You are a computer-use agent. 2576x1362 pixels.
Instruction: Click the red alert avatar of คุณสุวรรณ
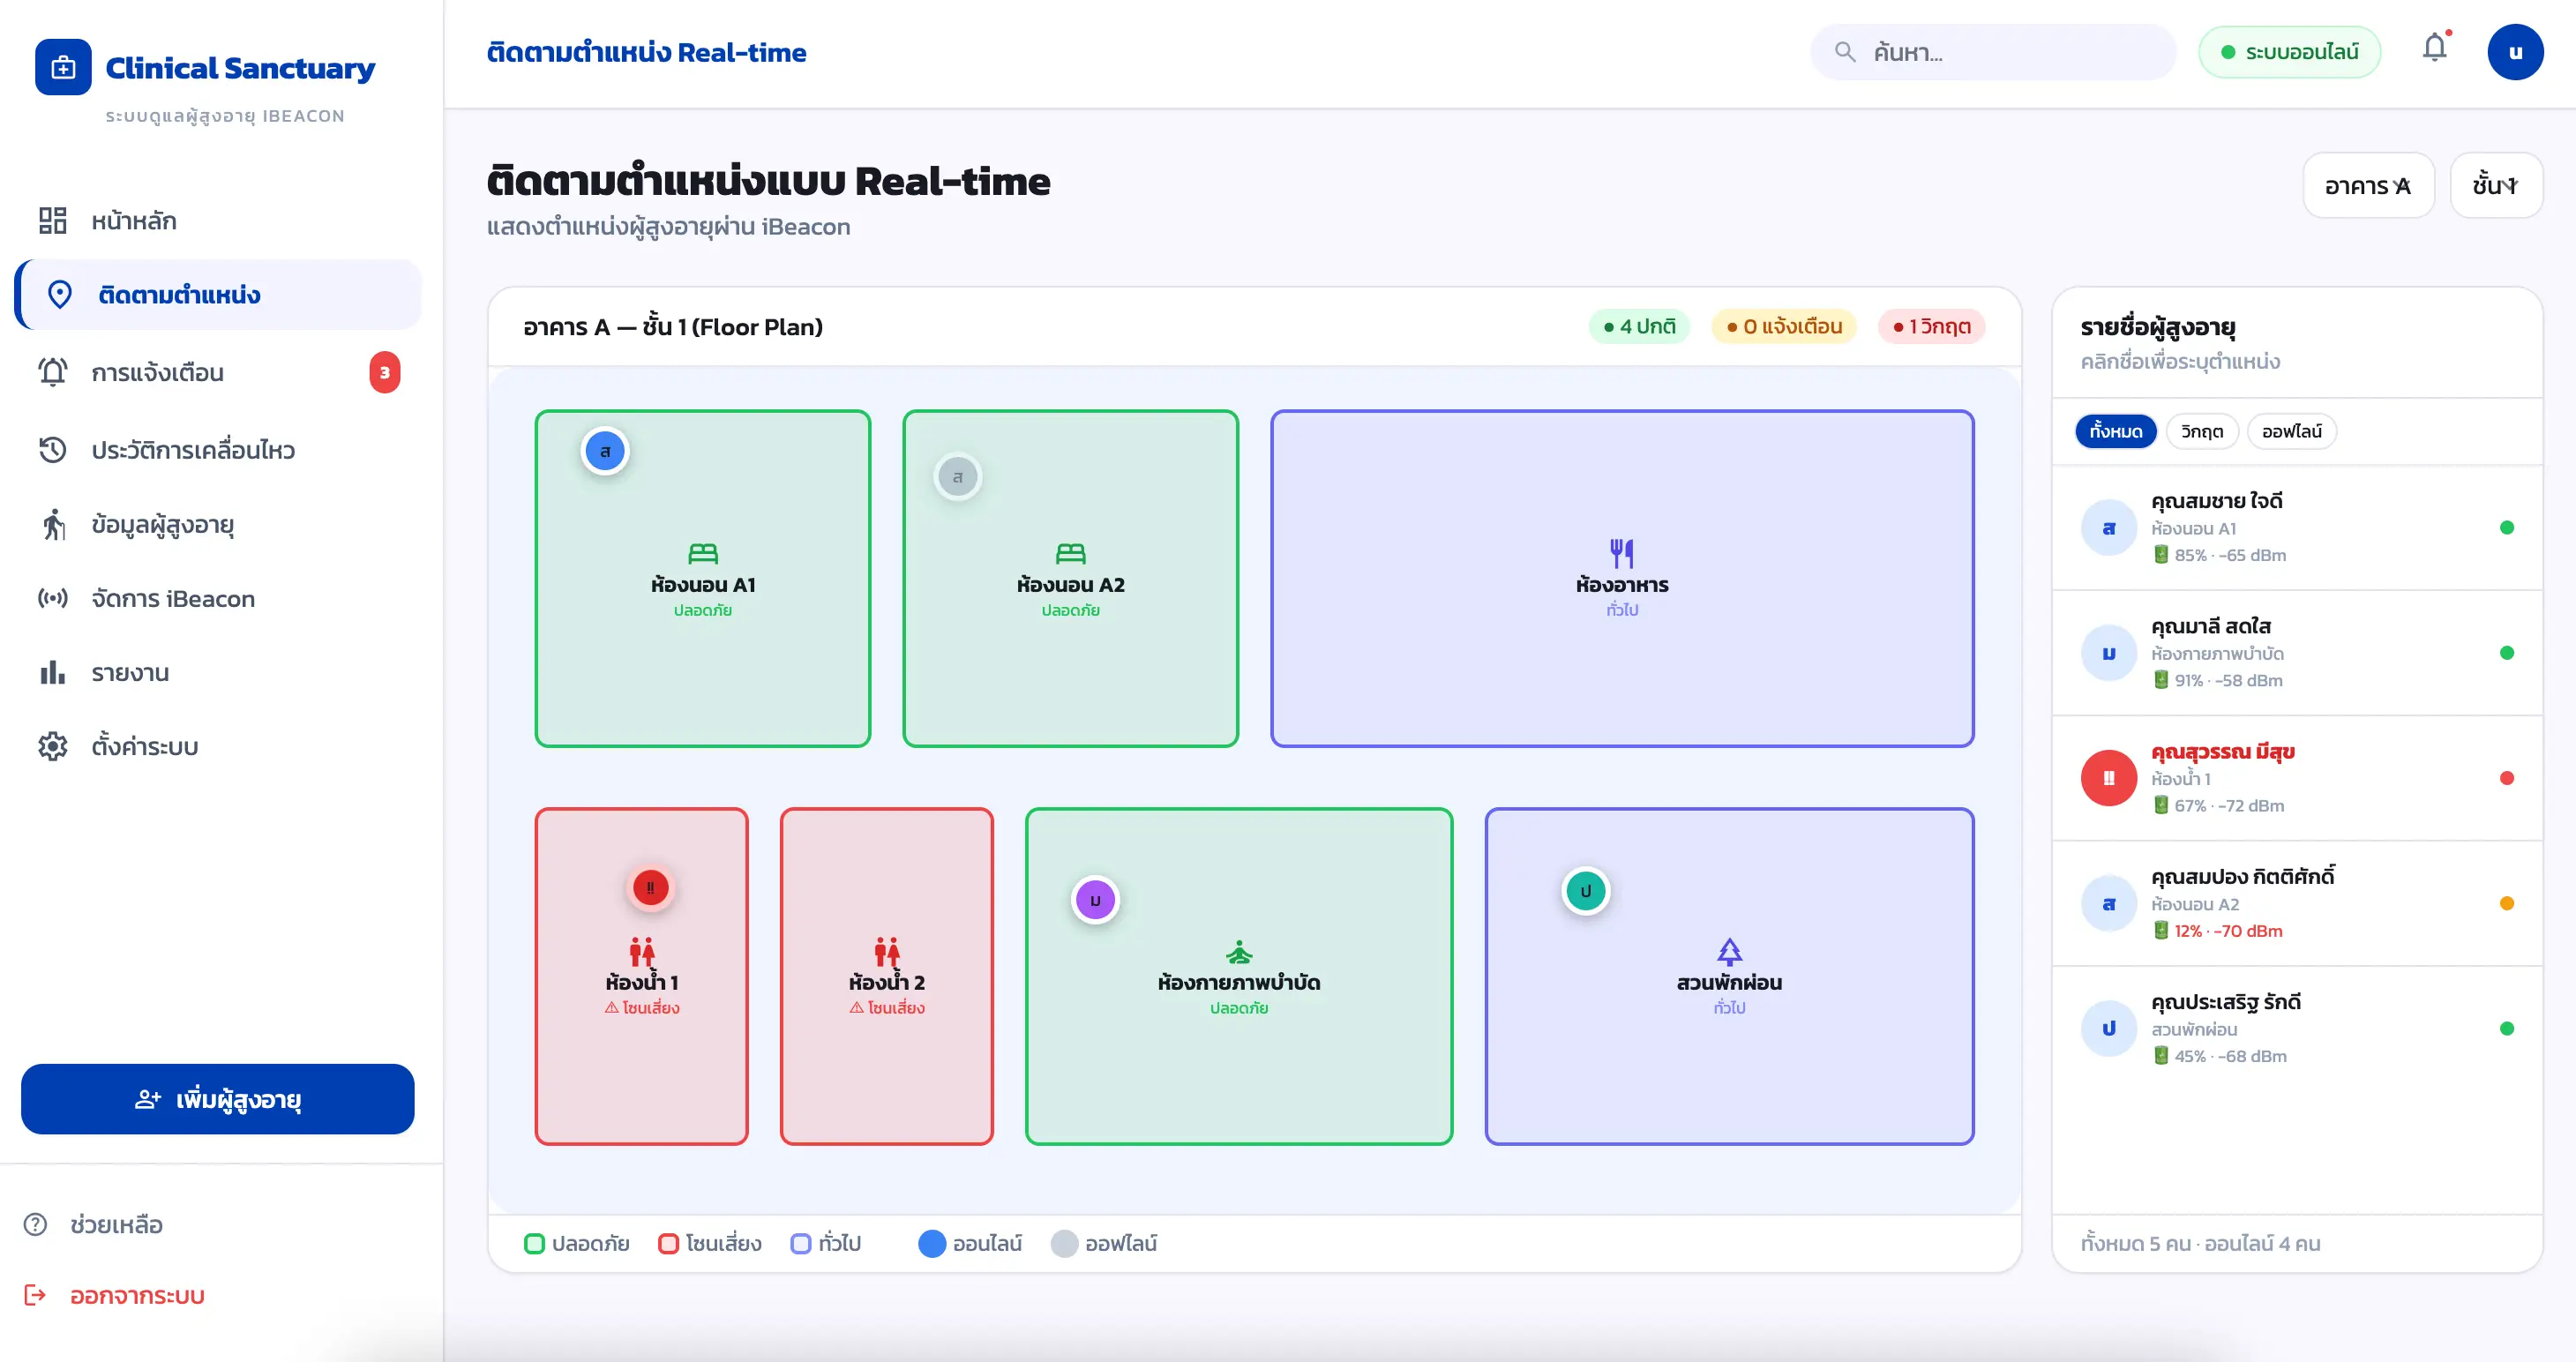(2109, 778)
